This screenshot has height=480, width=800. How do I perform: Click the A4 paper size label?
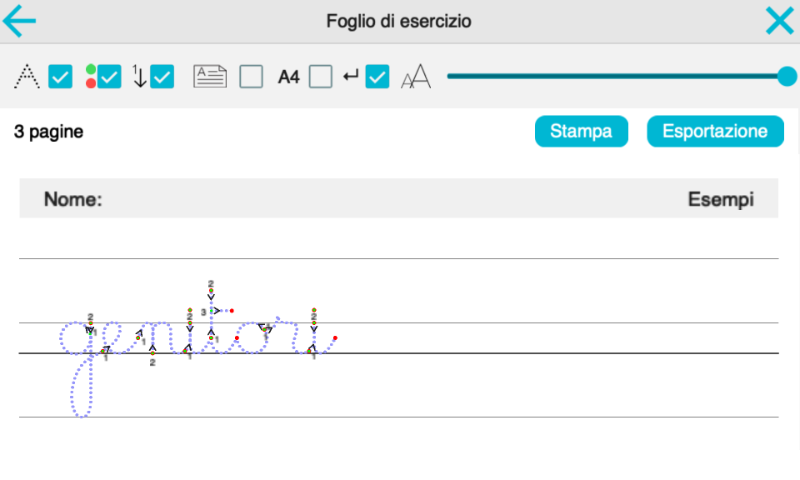click(x=289, y=77)
